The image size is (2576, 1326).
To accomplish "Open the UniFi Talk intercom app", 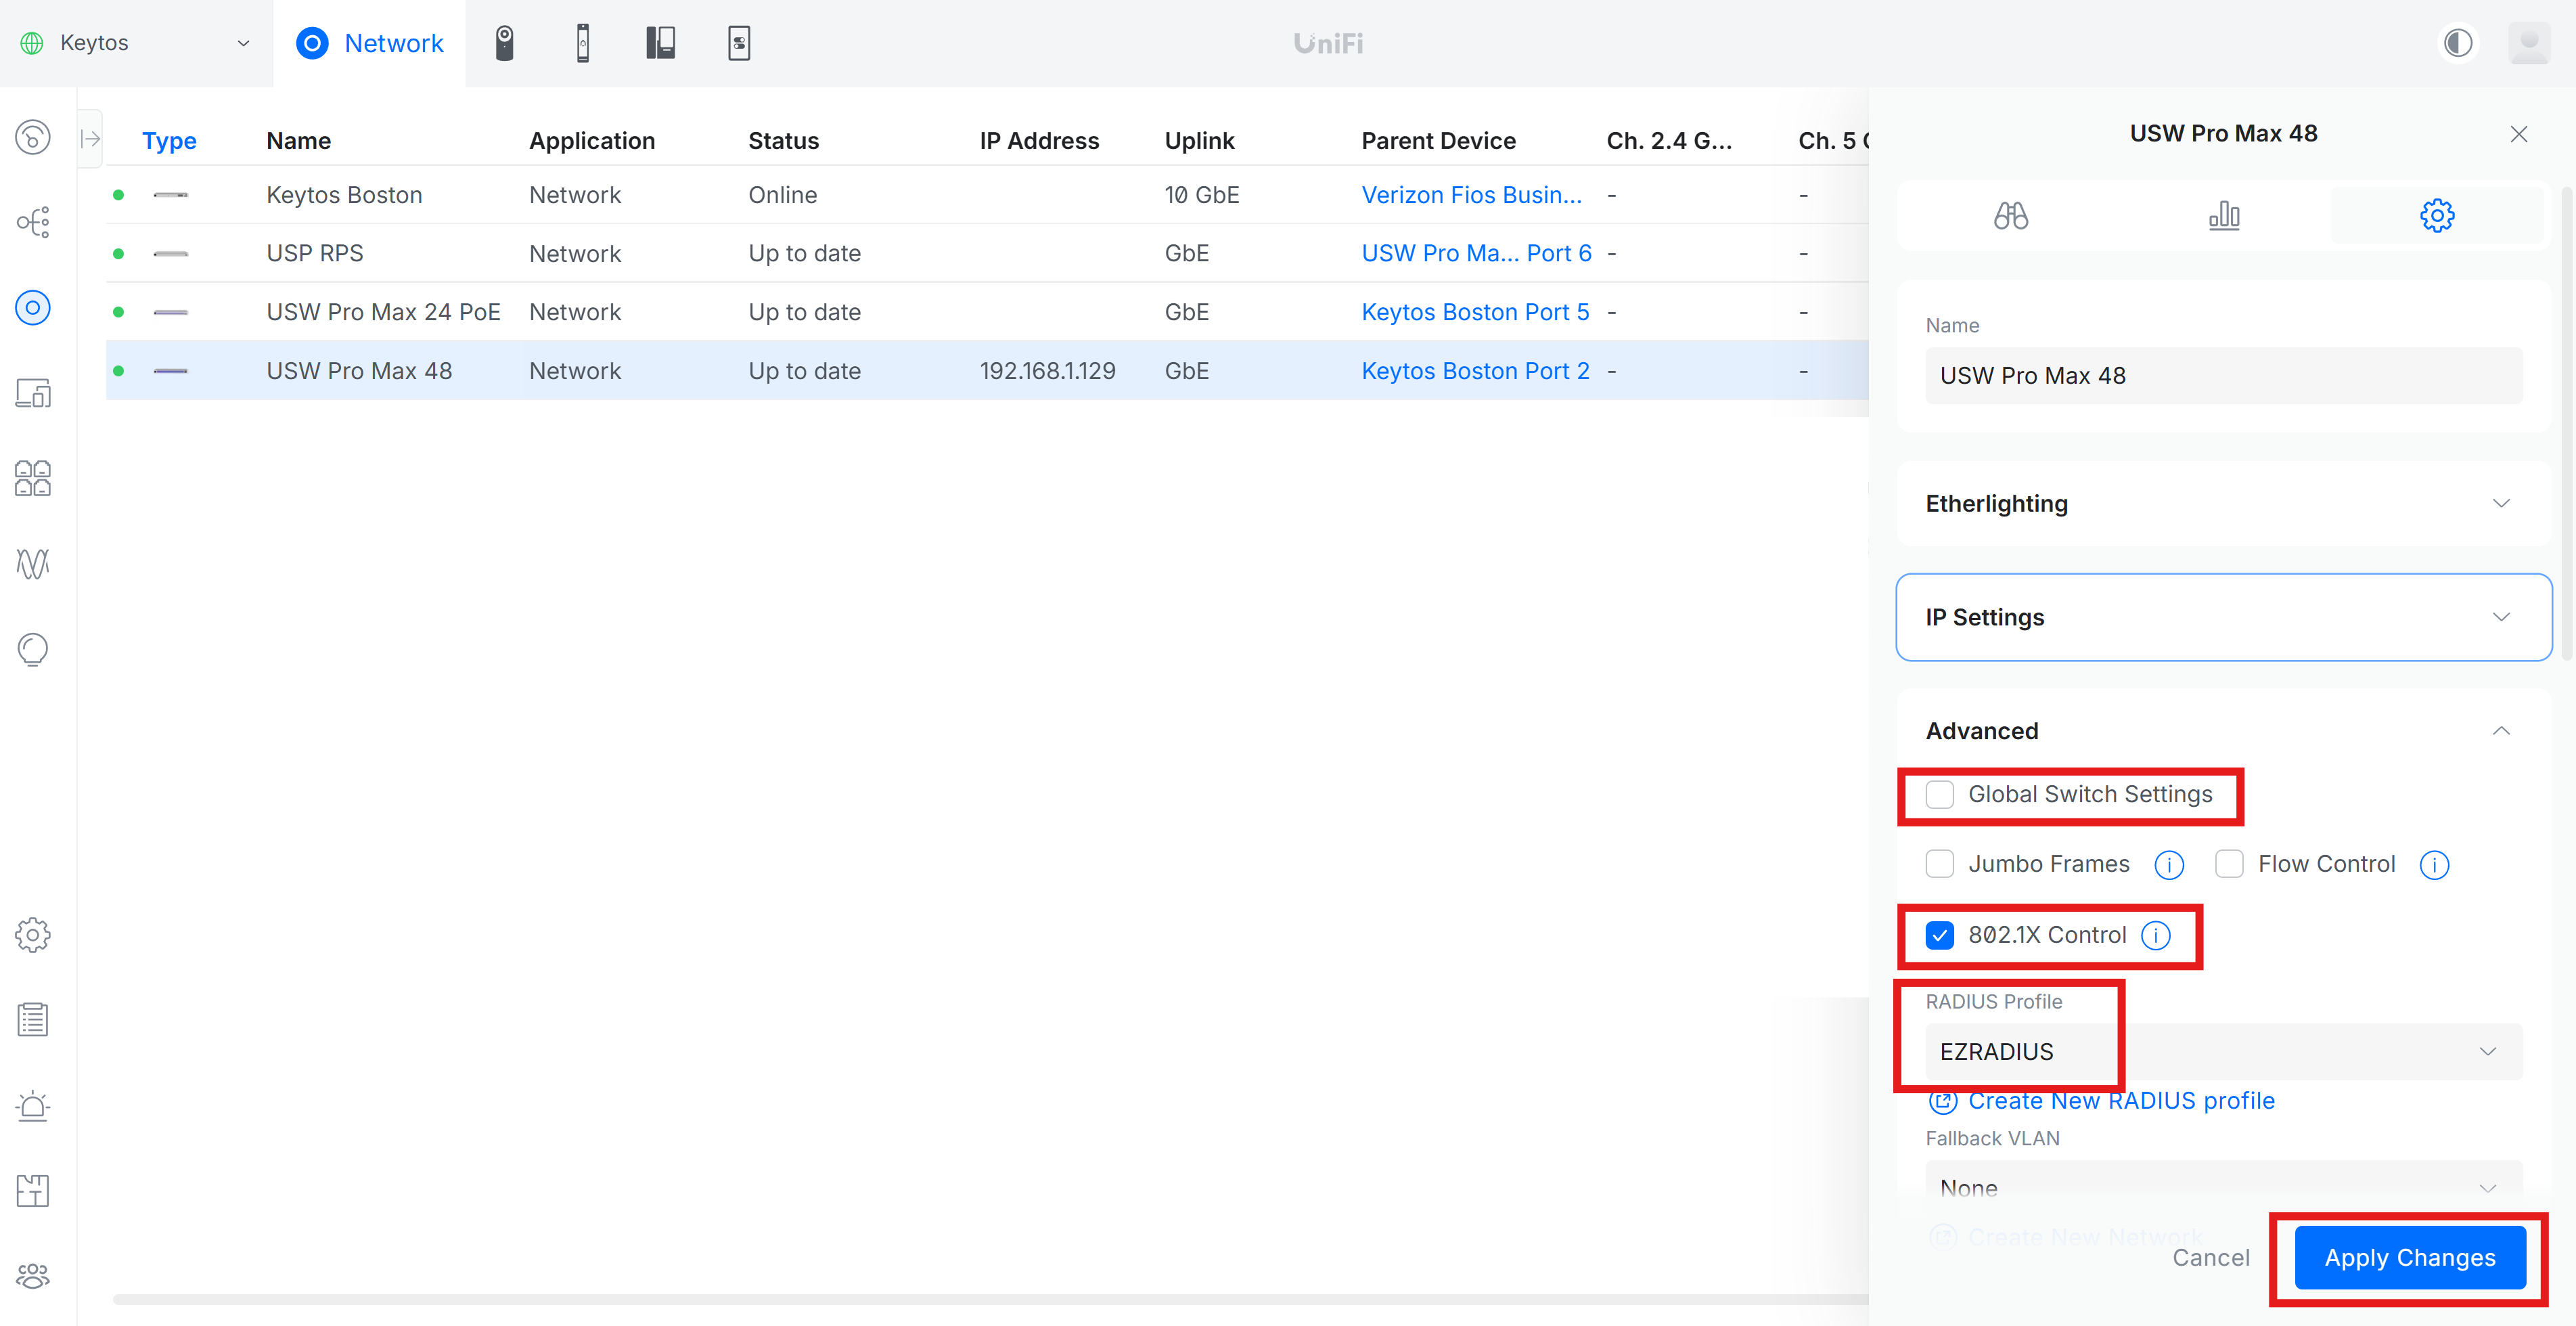I will (661, 42).
